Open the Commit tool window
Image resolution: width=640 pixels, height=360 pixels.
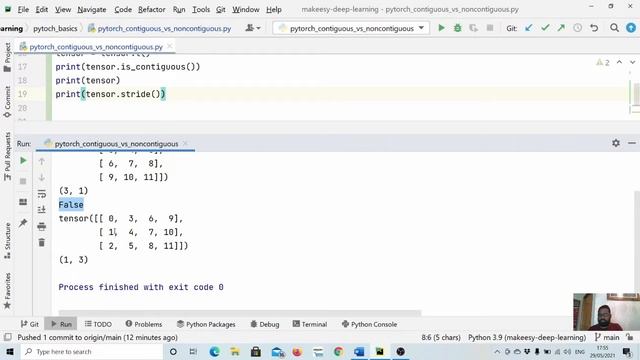tap(7, 102)
